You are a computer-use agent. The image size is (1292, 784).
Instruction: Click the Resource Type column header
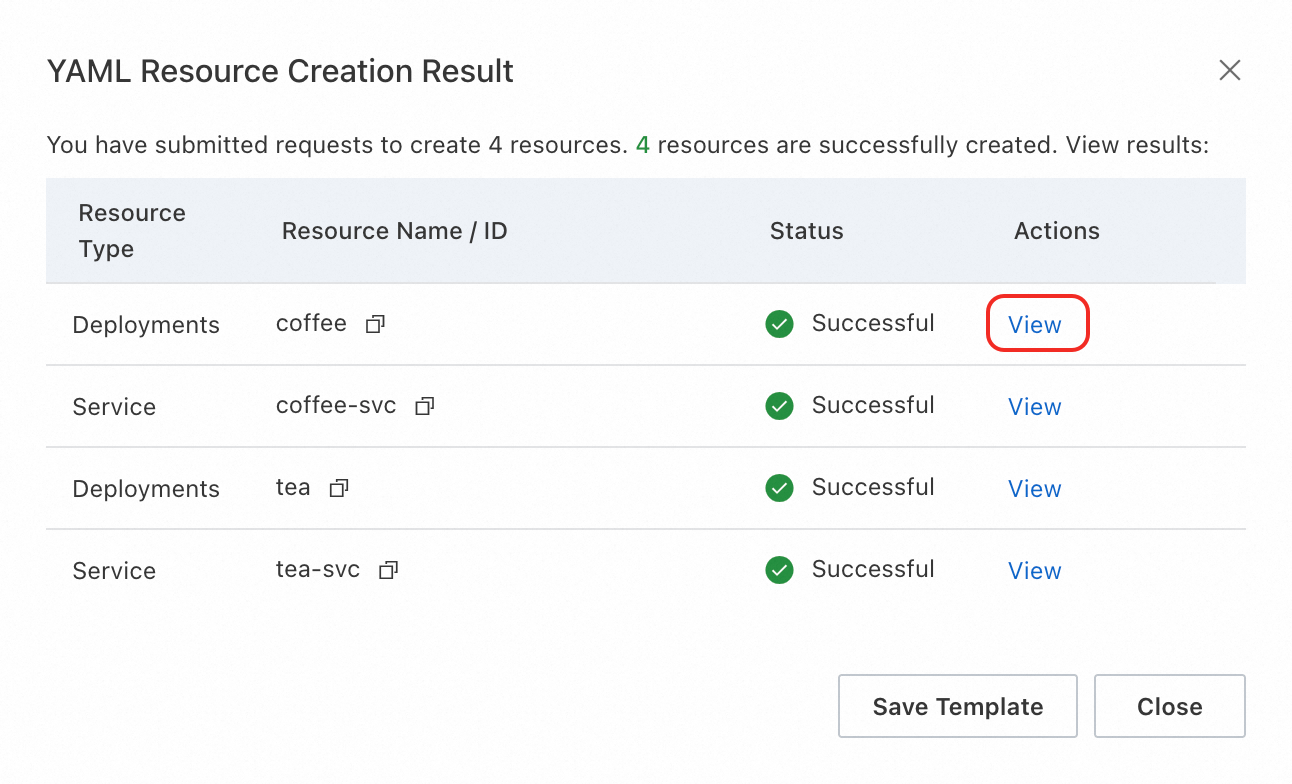pyautogui.click(x=132, y=231)
